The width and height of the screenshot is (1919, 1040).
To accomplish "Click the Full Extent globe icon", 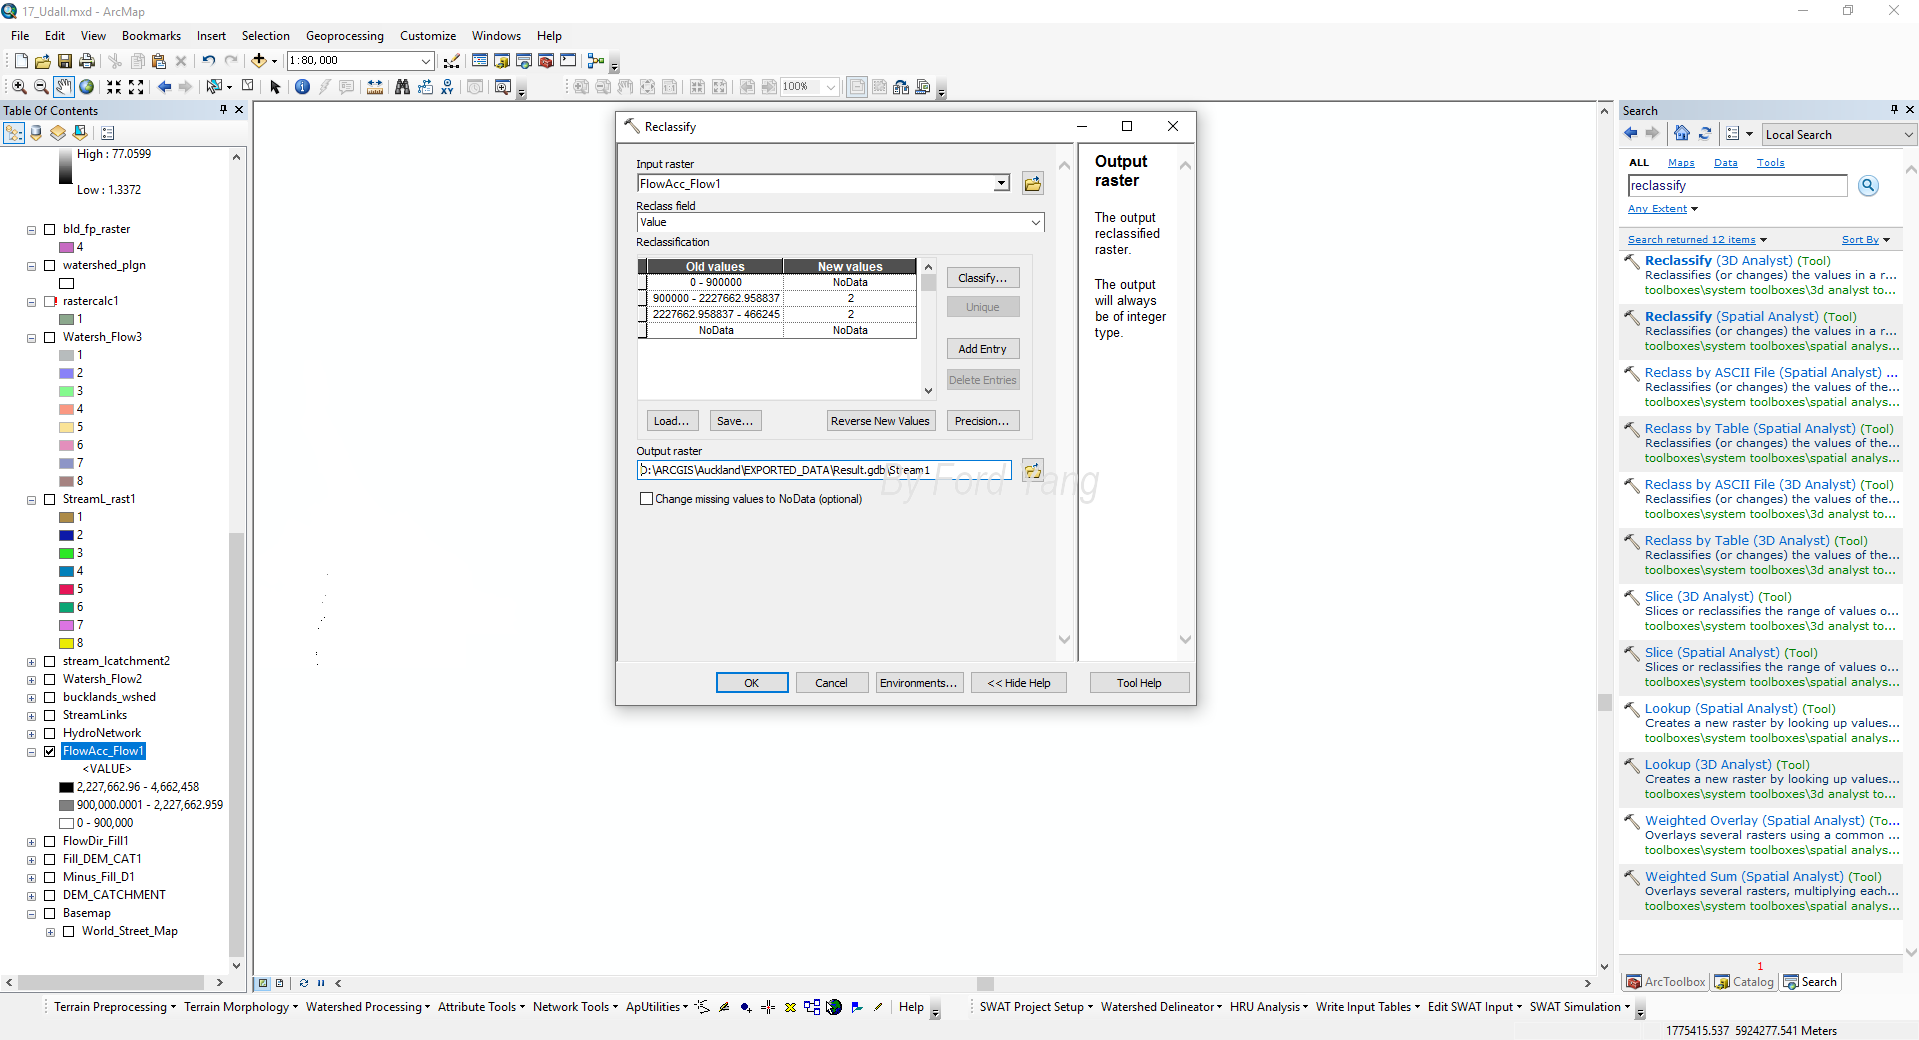I will pos(87,87).
